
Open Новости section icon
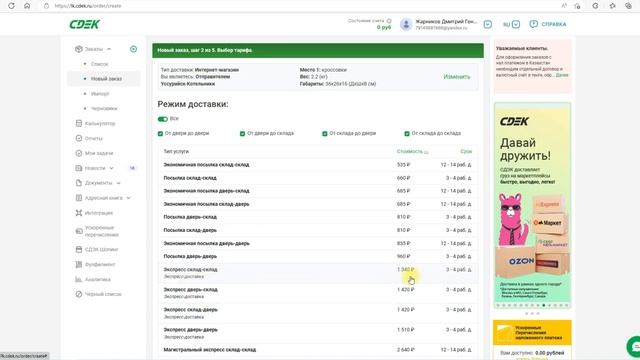79,168
